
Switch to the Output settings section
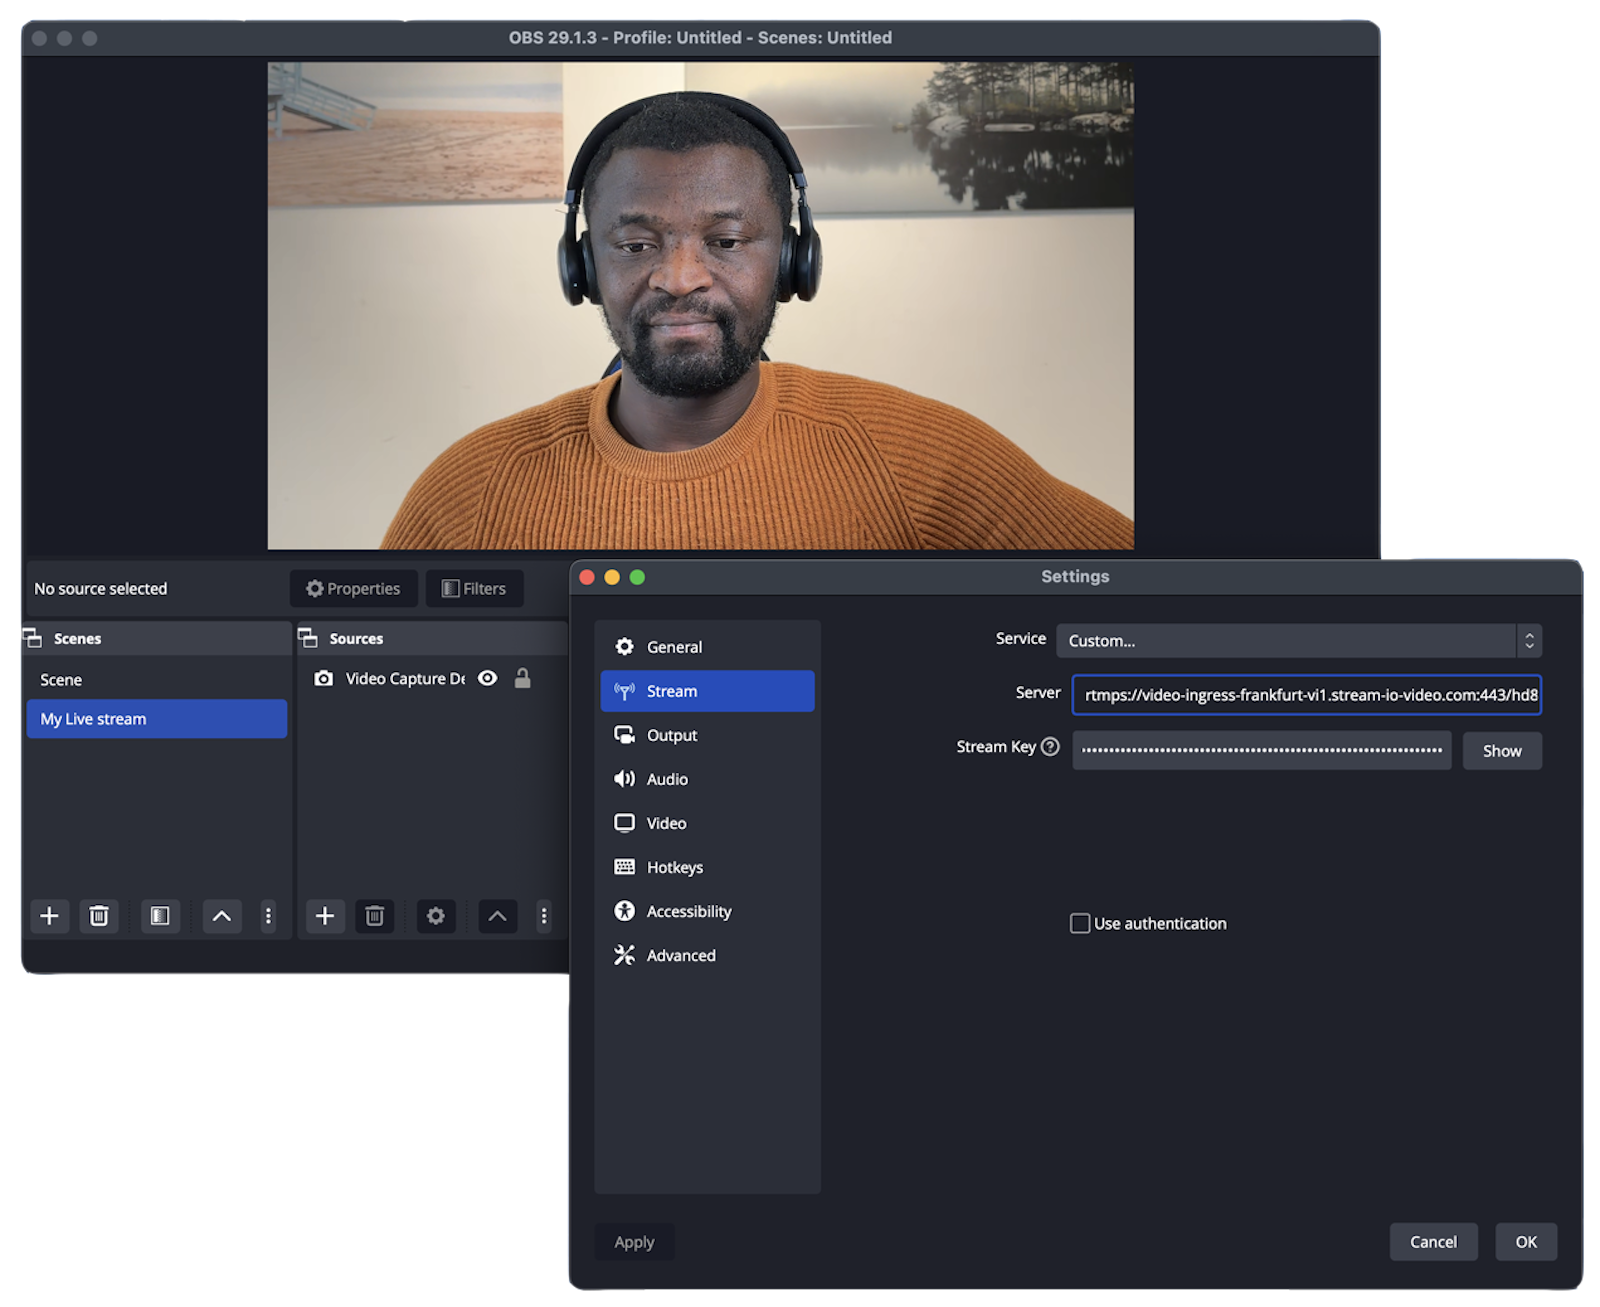click(671, 735)
